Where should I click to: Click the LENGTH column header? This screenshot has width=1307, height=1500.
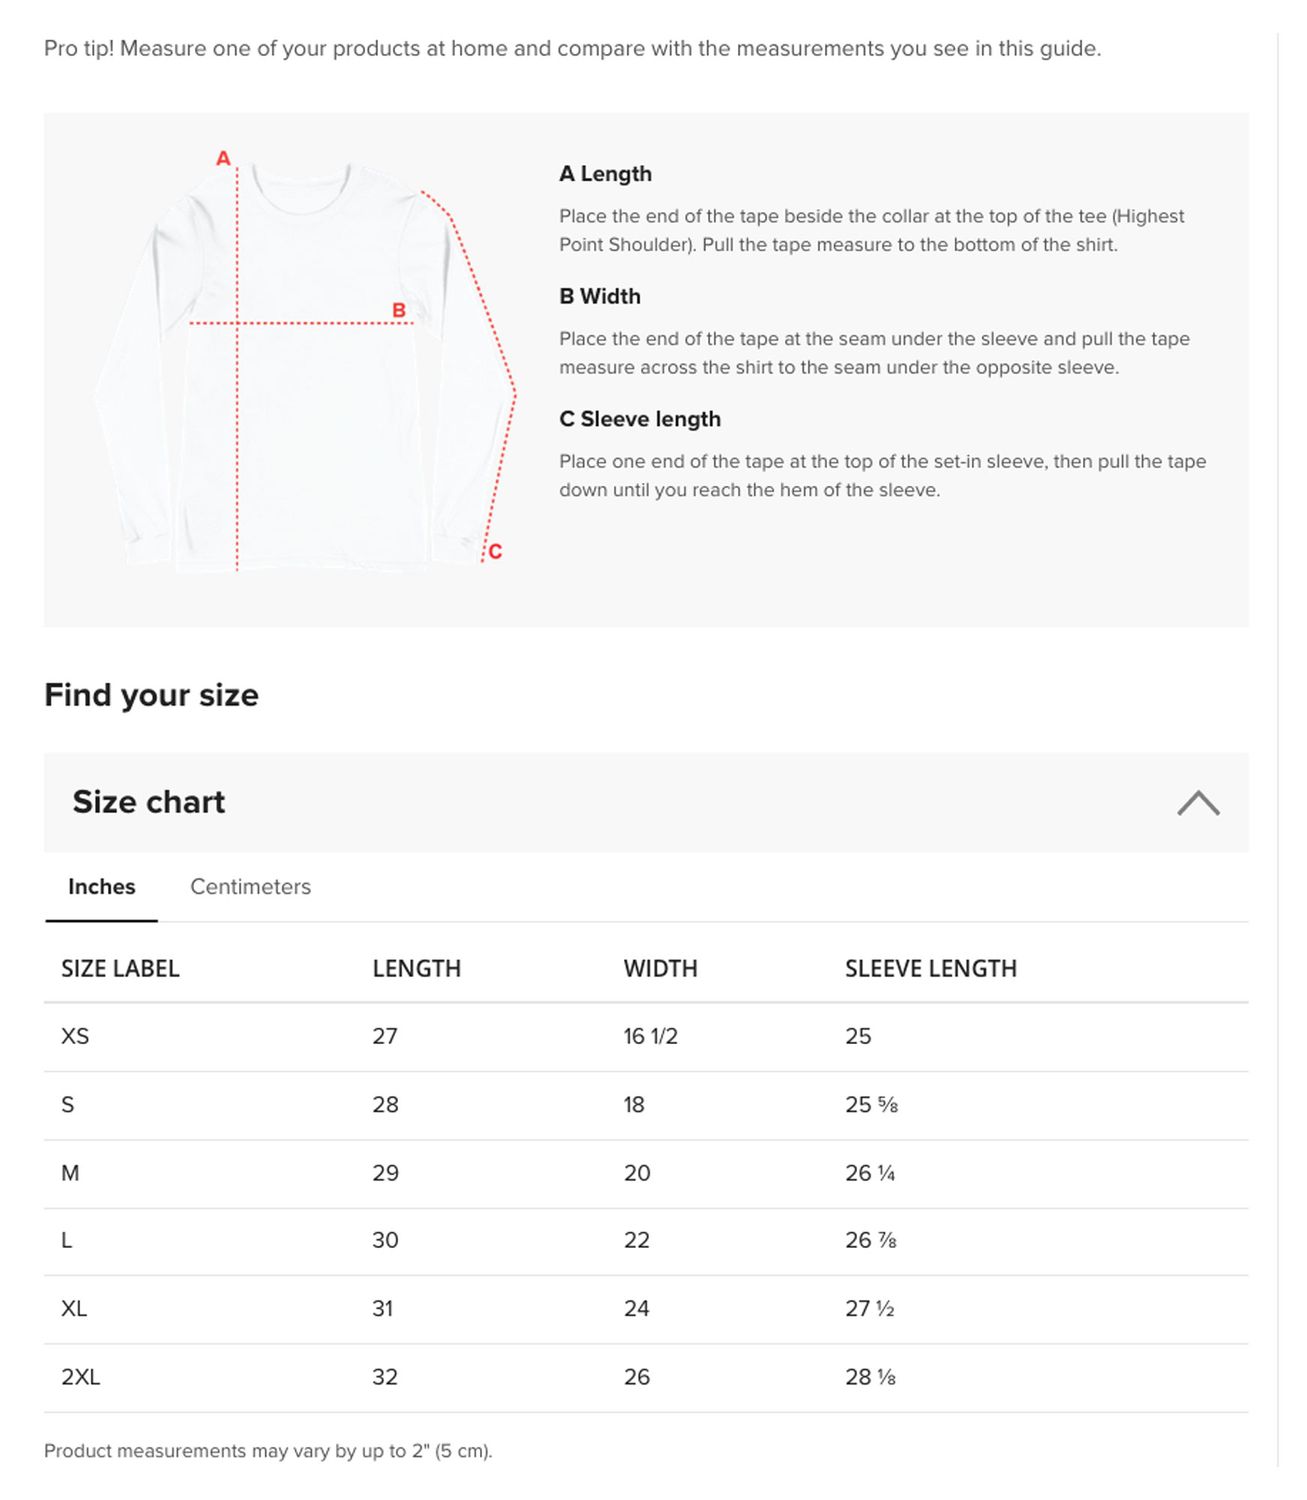[416, 968]
